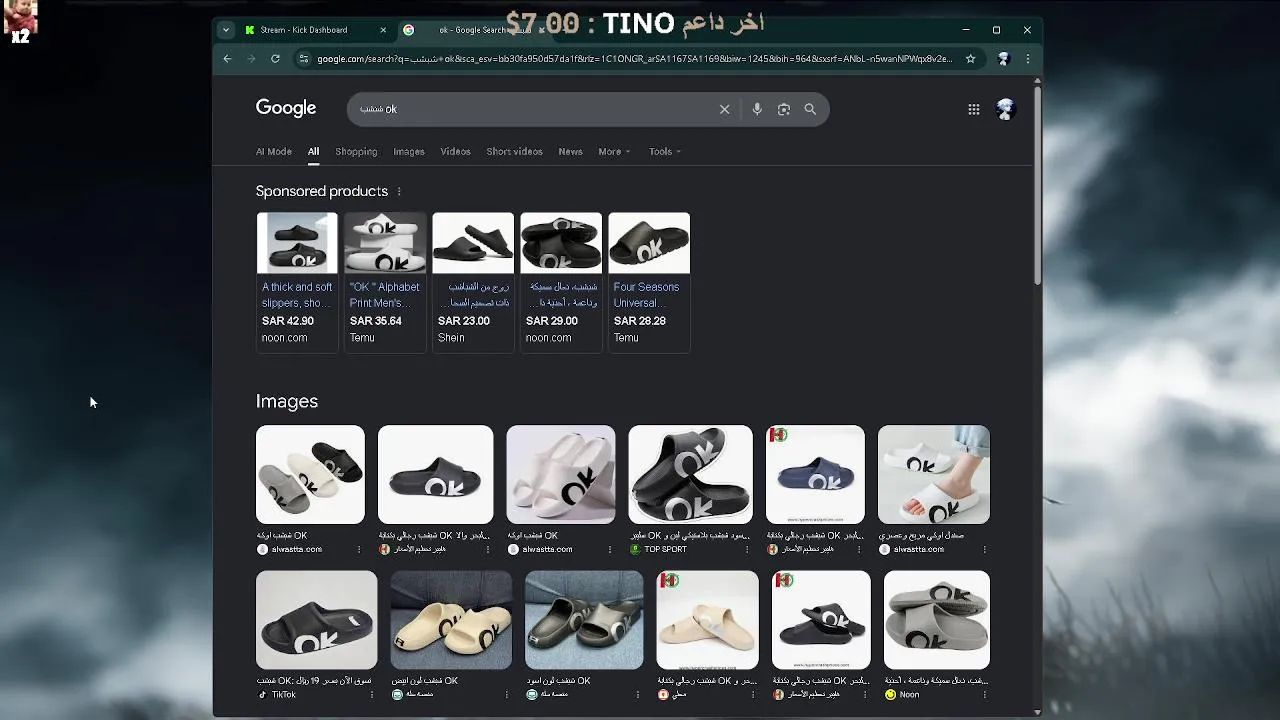
Task: Open image of three slippers from alwastta.com
Action: point(310,475)
